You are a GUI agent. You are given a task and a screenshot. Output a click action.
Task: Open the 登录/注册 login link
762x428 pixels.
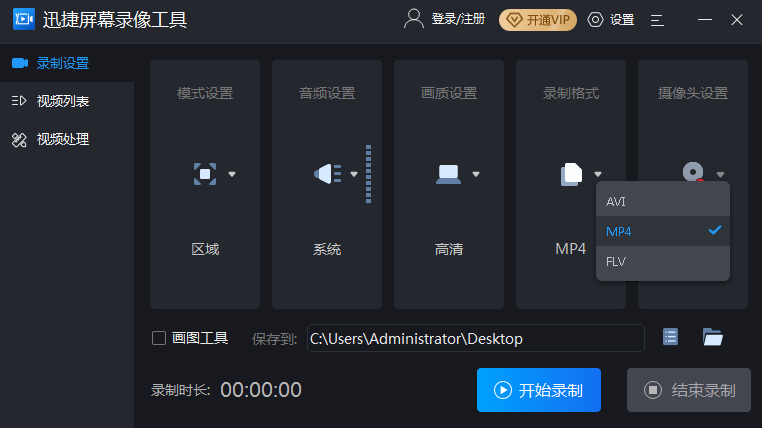click(458, 19)
